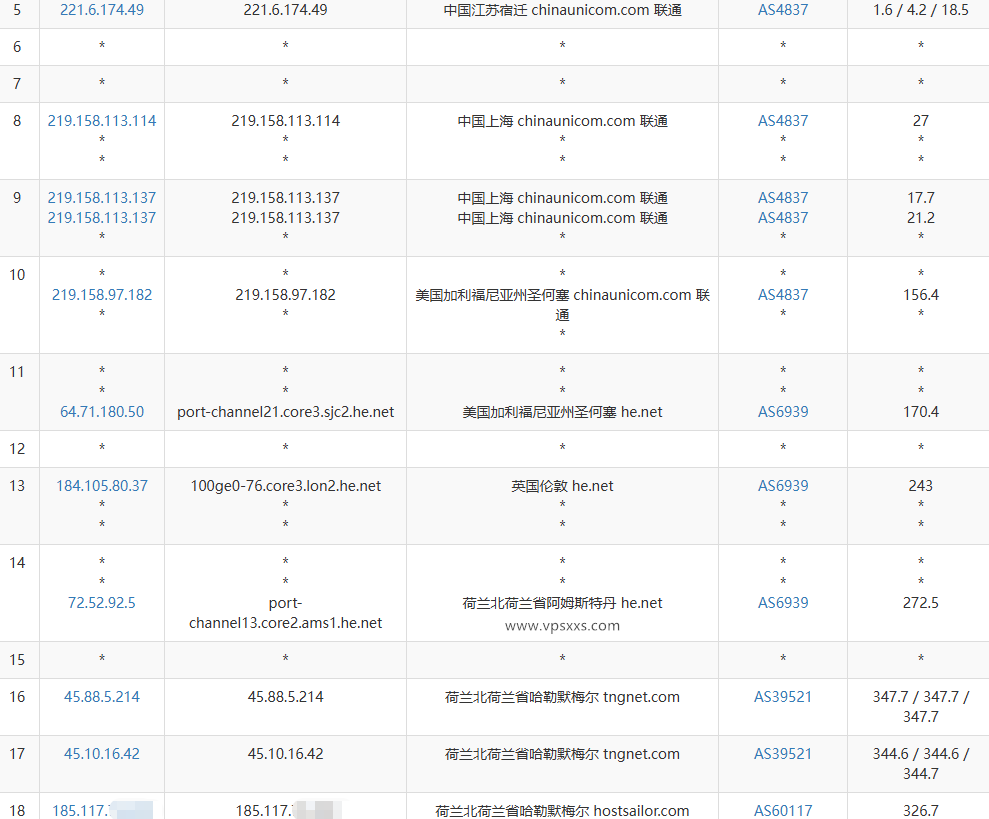989x819 pixels.
Task: Click AS4837 link in hop 5 row
Action: click(783, 10)
